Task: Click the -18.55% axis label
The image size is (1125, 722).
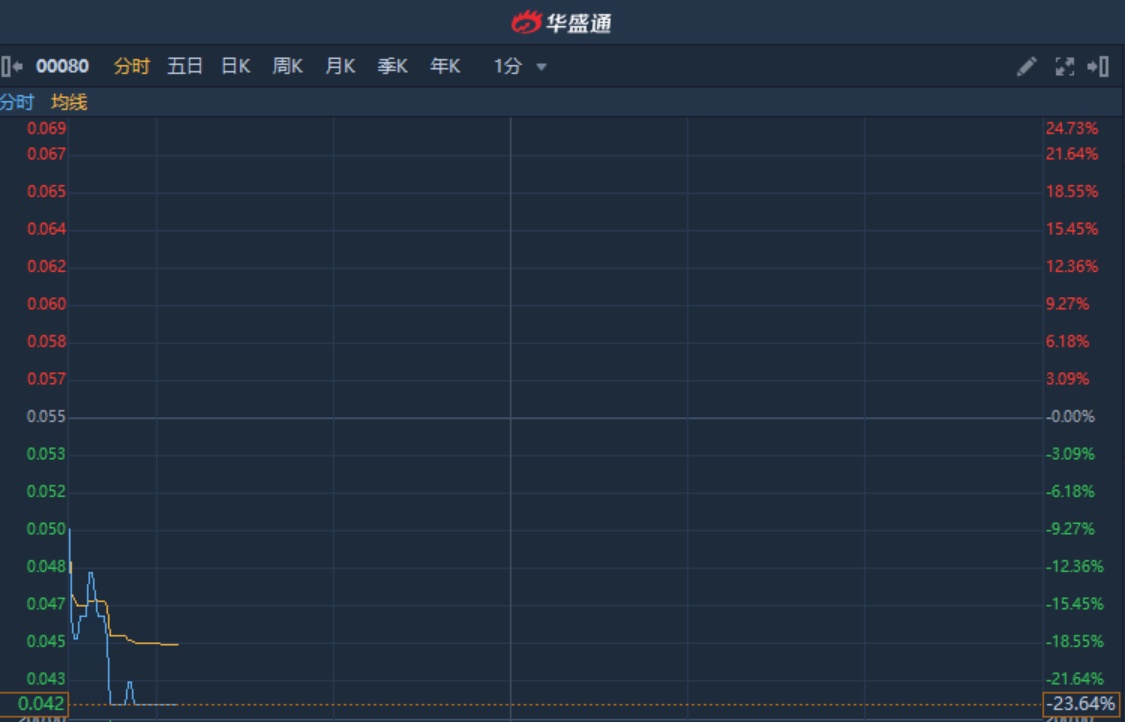Action: 1075,641
